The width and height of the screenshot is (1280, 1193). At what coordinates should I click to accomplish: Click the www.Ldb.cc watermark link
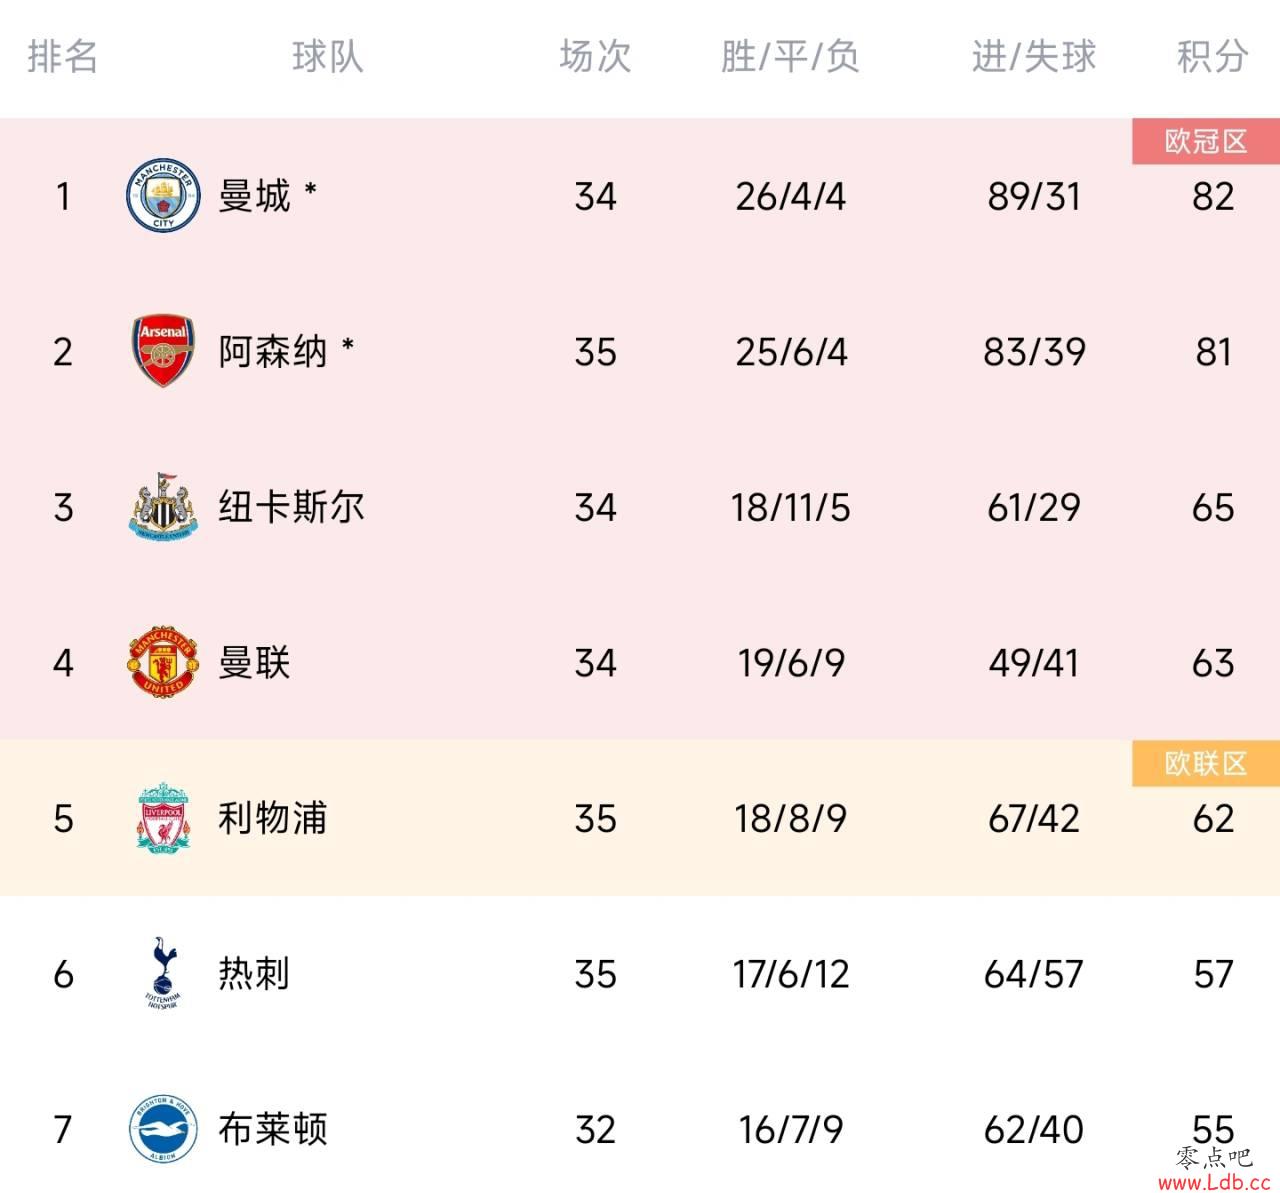coord(1214,1182)
